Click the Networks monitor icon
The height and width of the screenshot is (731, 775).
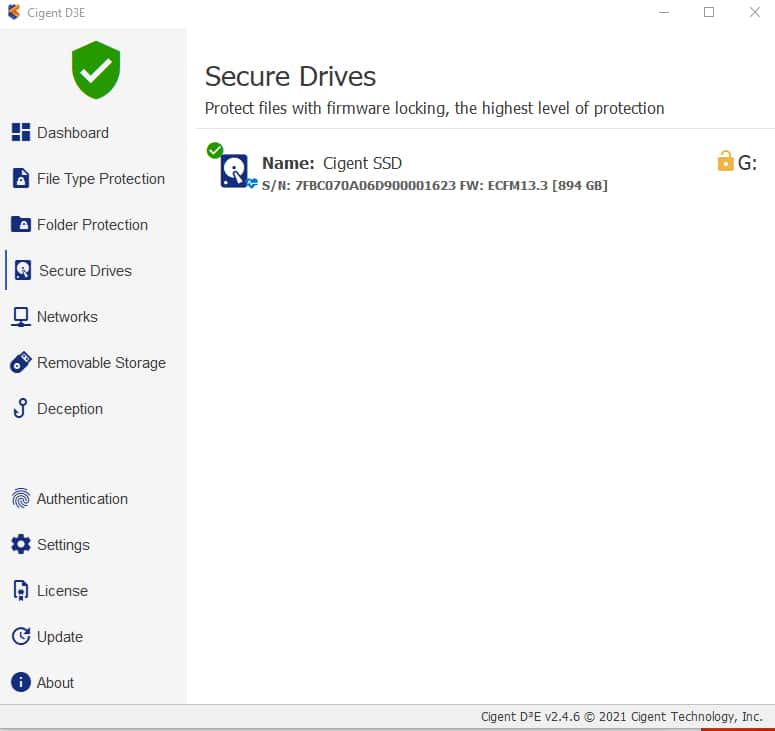(21, 317)
